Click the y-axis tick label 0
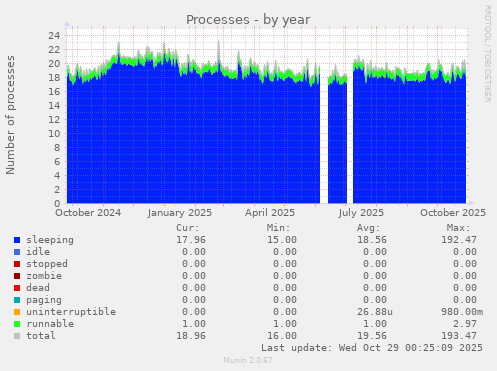 (x=57, y=203)
